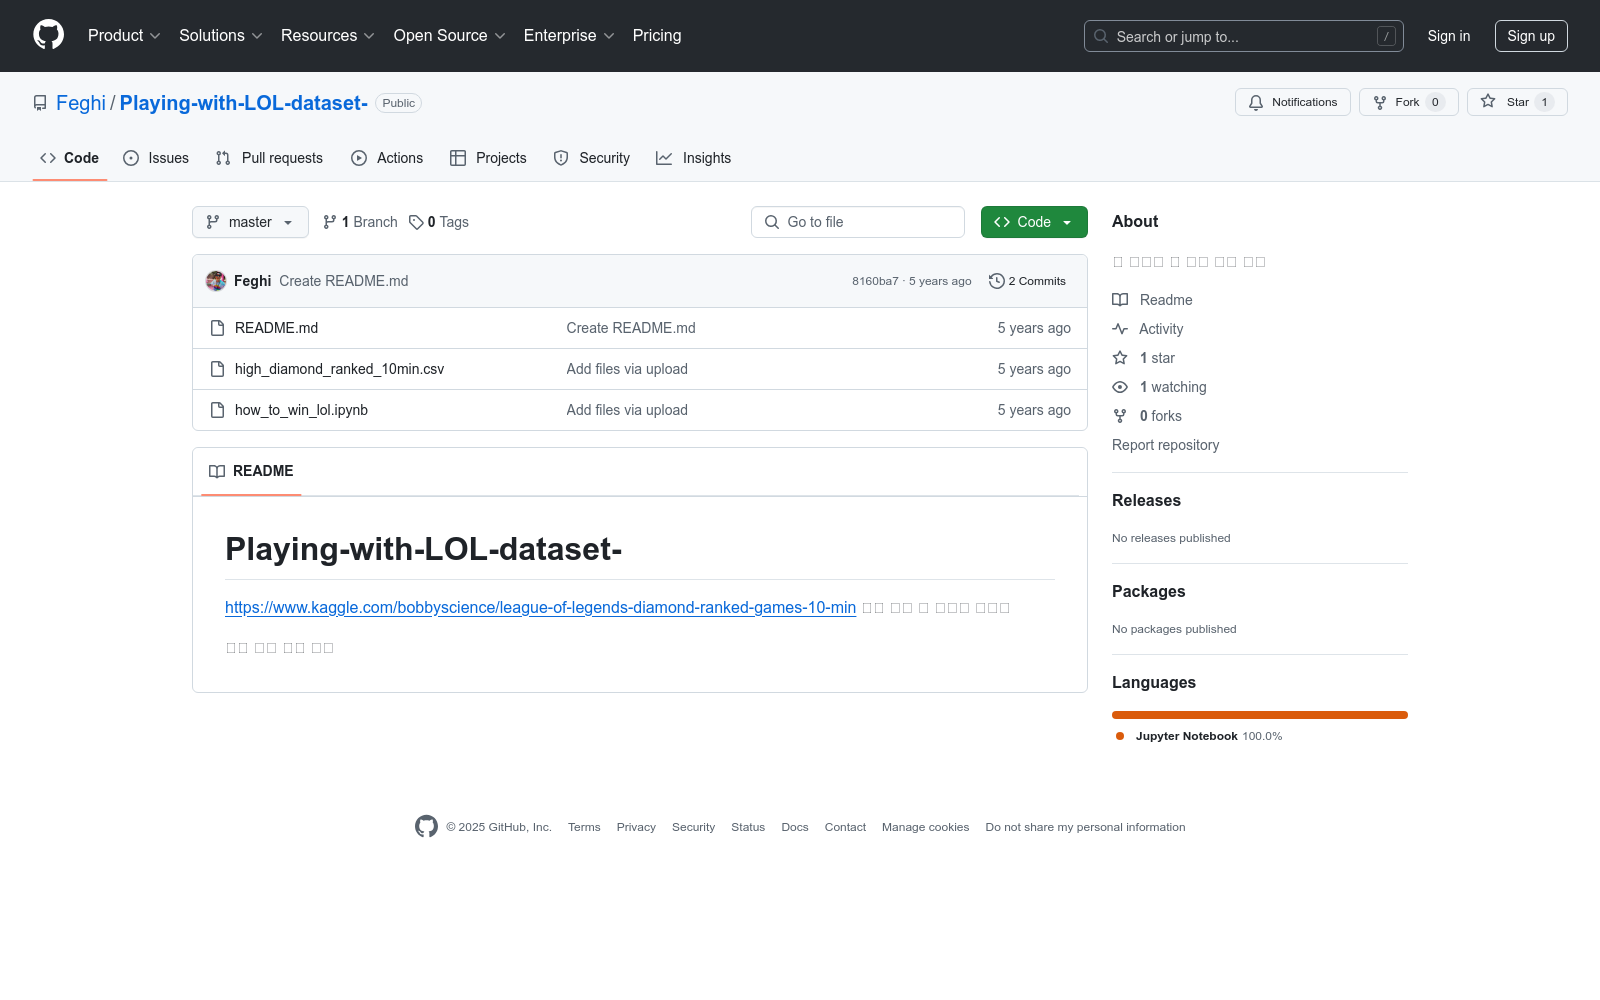This screenshot has width=1600, height=1000.
Task: Open high_diamond_ranked_10min.csv file
Action: click(x=339, y=369)
